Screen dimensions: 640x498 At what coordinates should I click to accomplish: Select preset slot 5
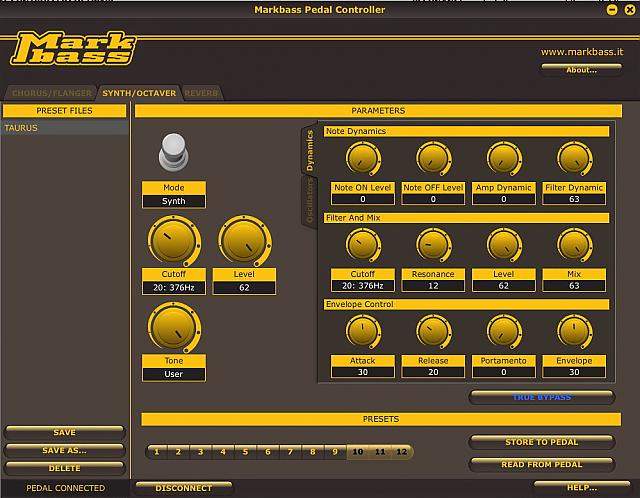coord(245,452)
